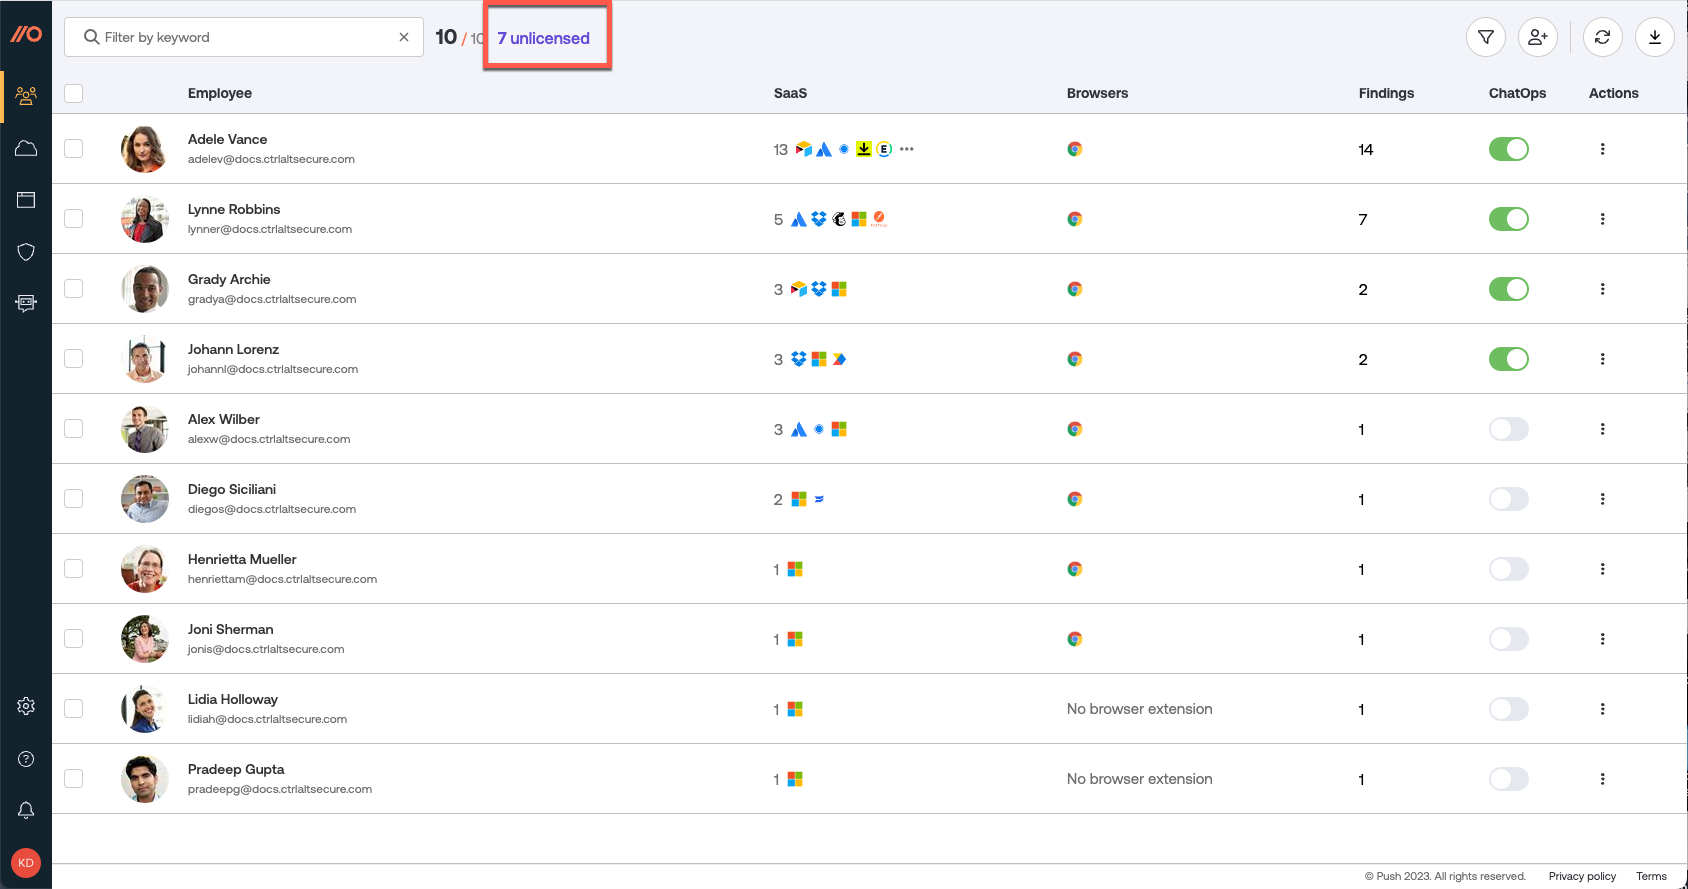Open actions menu for Grady Archie
The image size is (1688, 889).
pyautogui.click(x=1602, y=289)
